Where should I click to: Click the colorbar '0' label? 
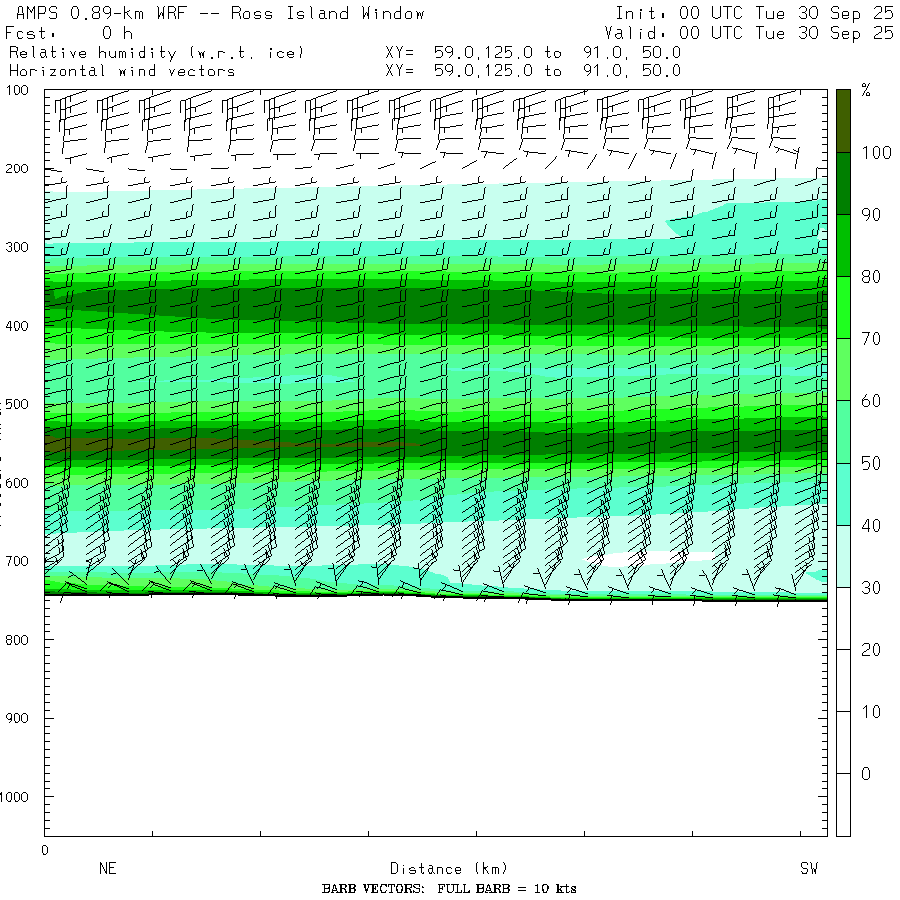pyautogui.click(x=866, y=774)
